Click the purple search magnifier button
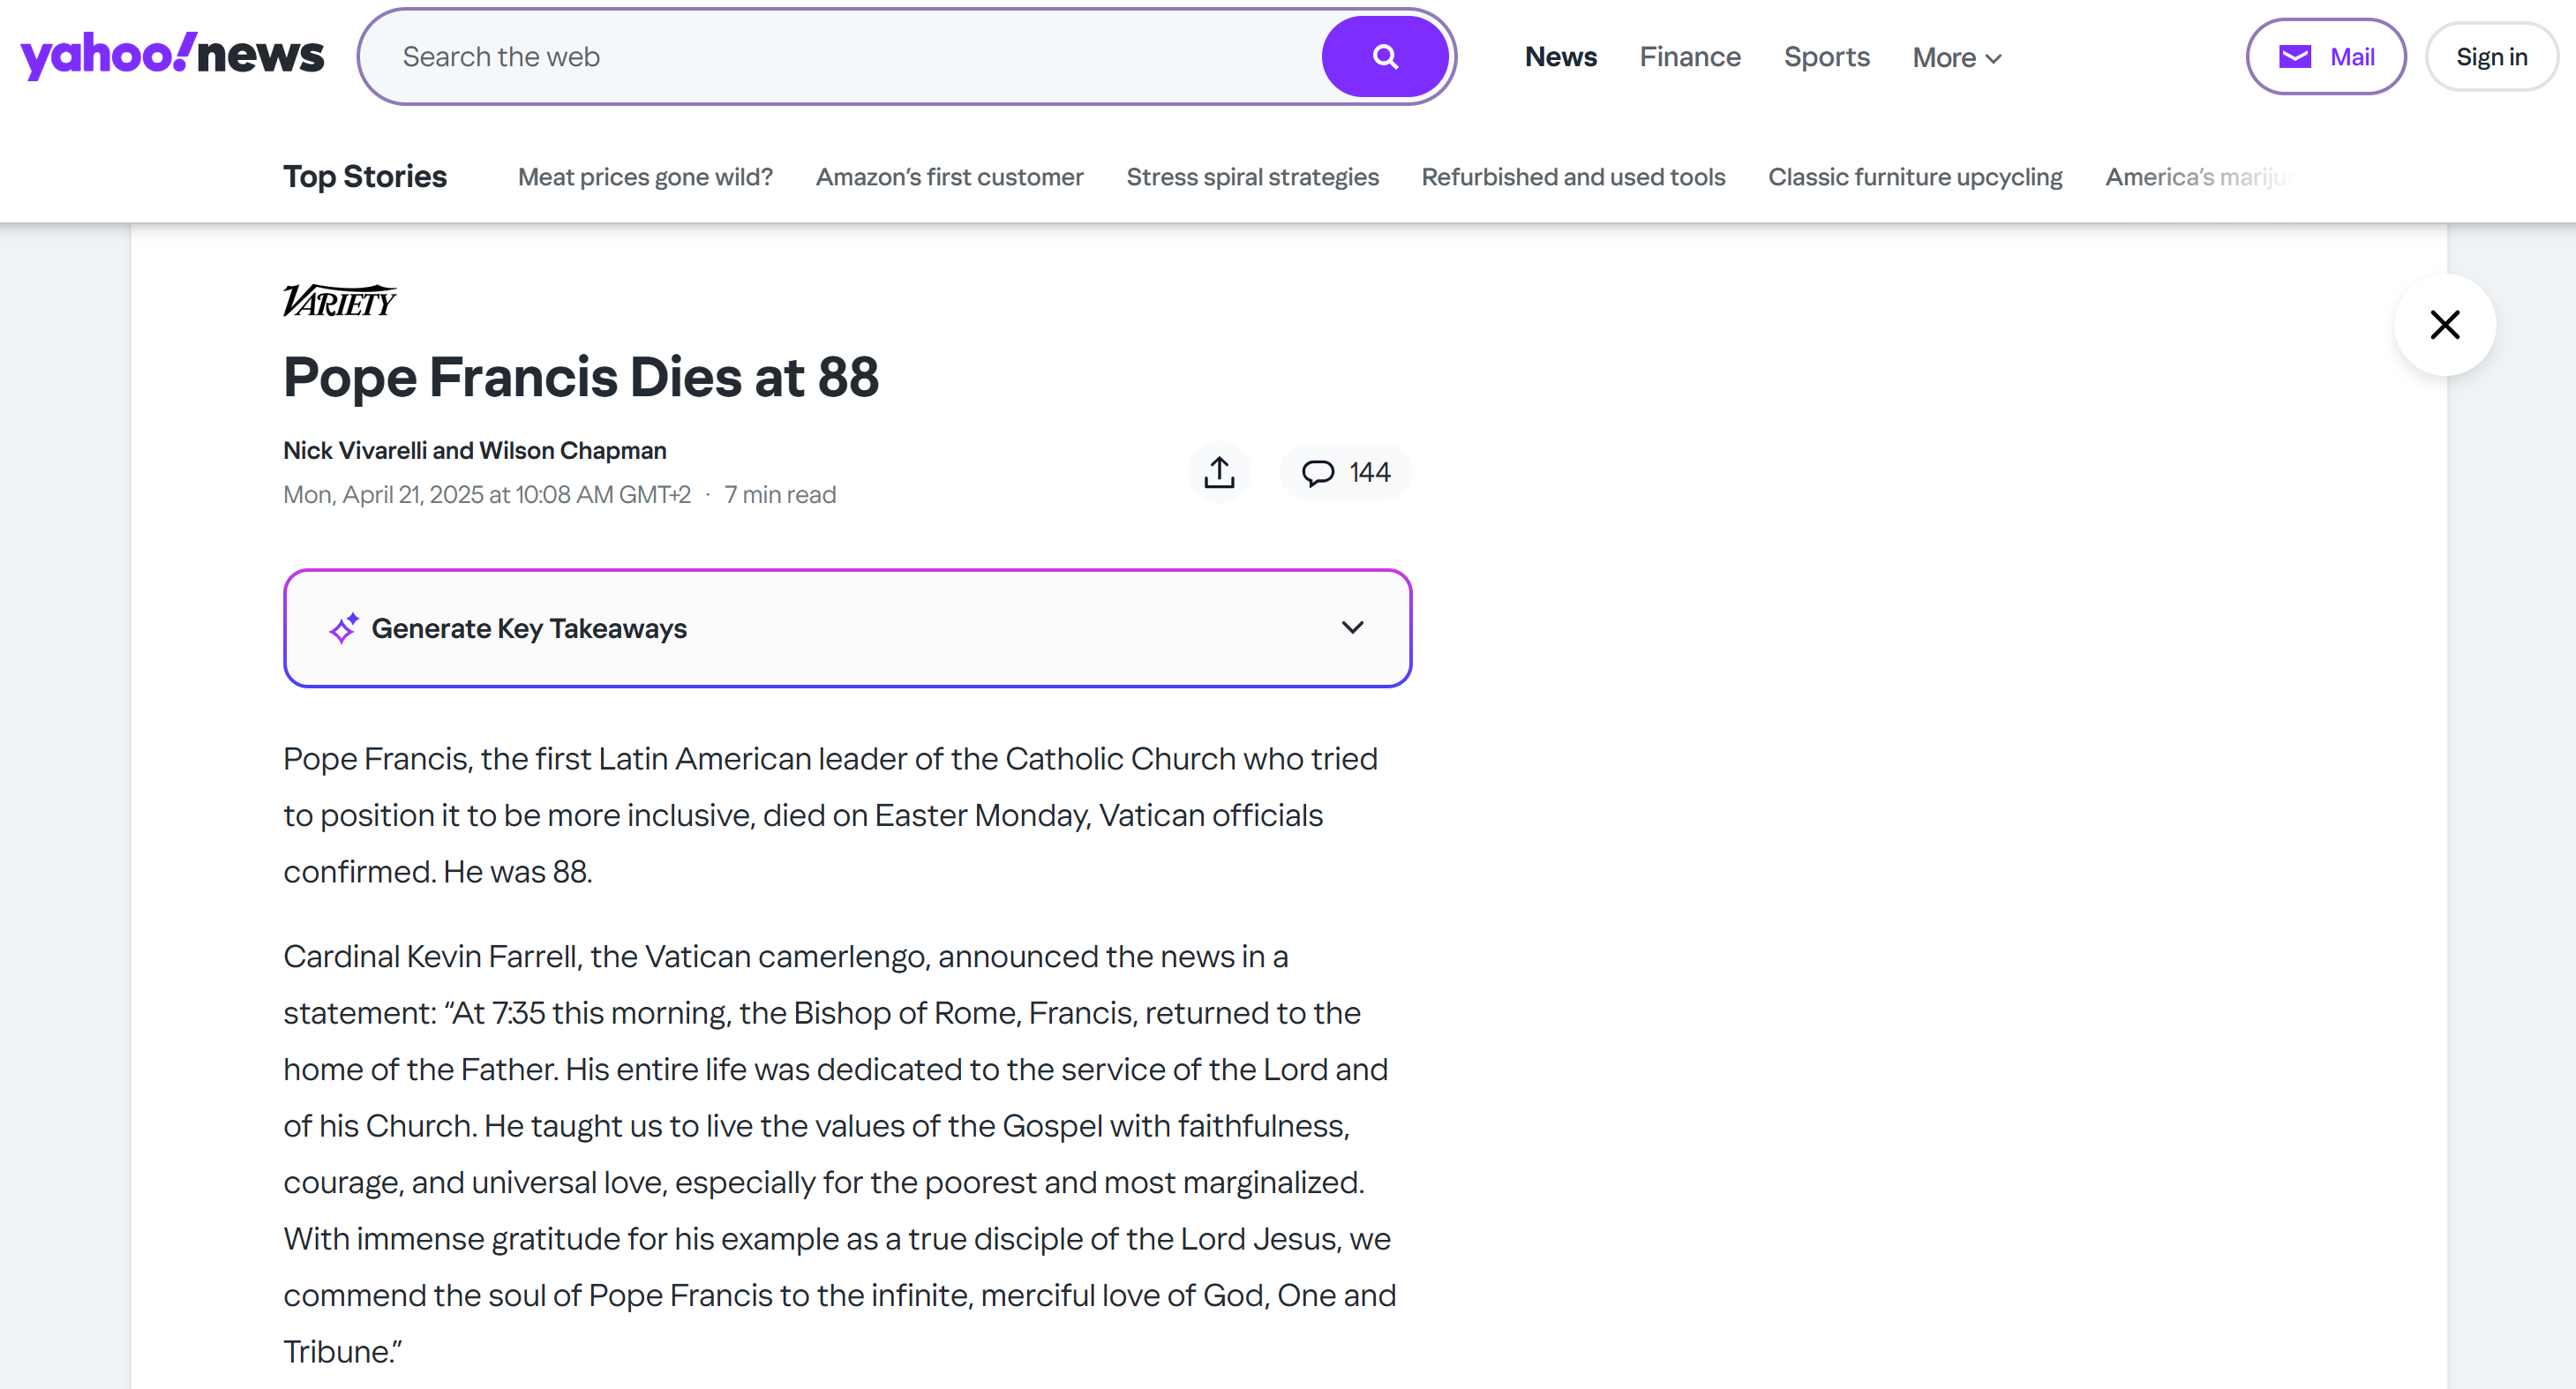This screenshot has width=2576, height=1389. coord(1384,57)
